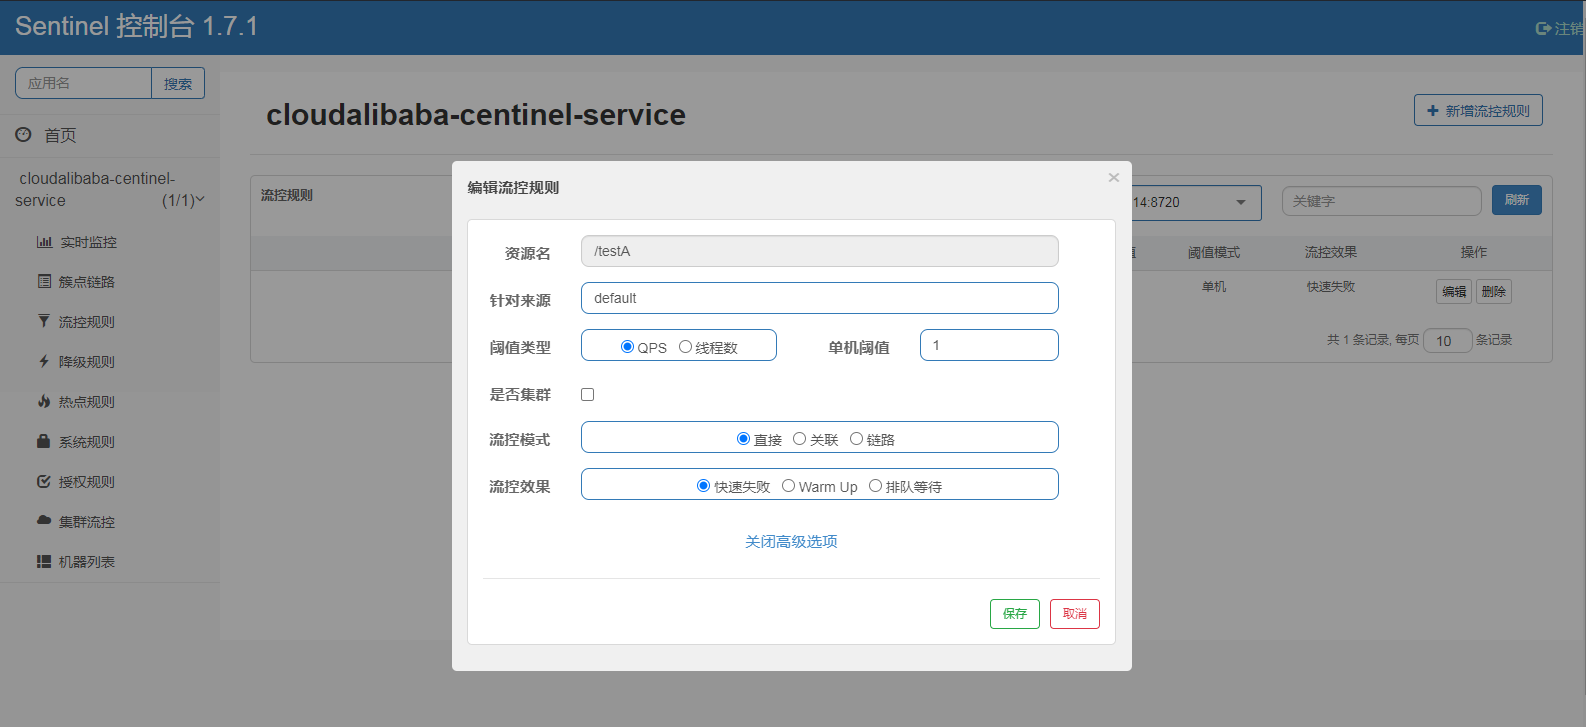Click the cluster flow cloud icon
The width and height of the screenshot is (1586, 727).
coord(44,521)
